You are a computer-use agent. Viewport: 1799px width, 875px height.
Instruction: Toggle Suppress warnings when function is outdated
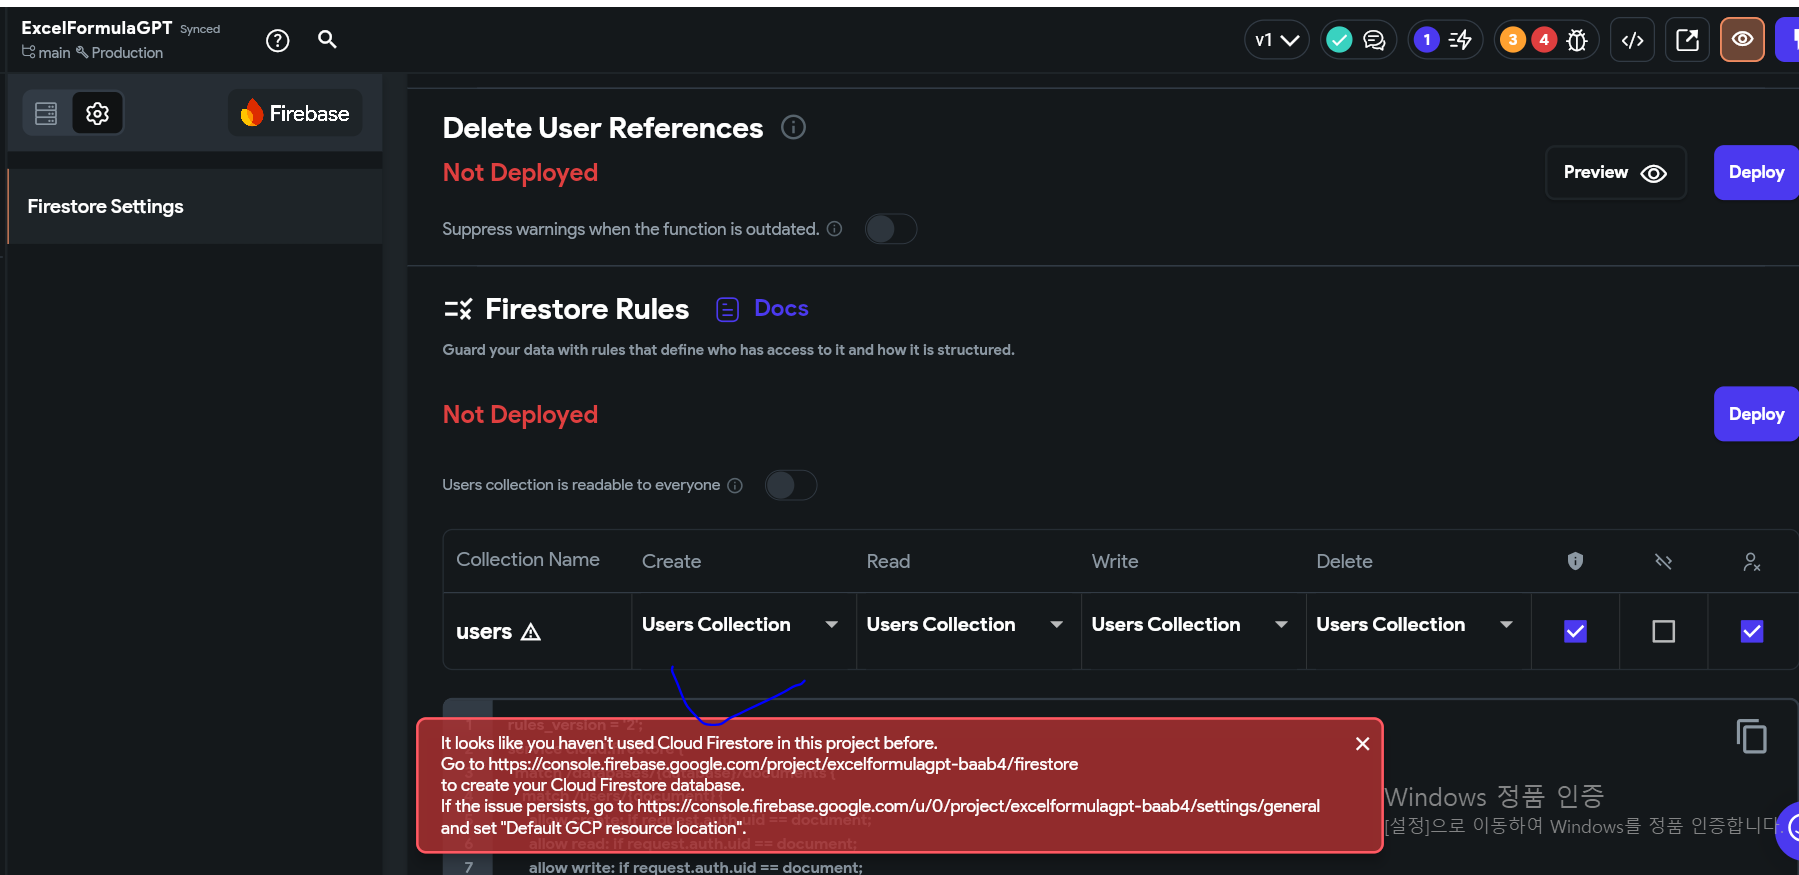[x=890, y=229]
